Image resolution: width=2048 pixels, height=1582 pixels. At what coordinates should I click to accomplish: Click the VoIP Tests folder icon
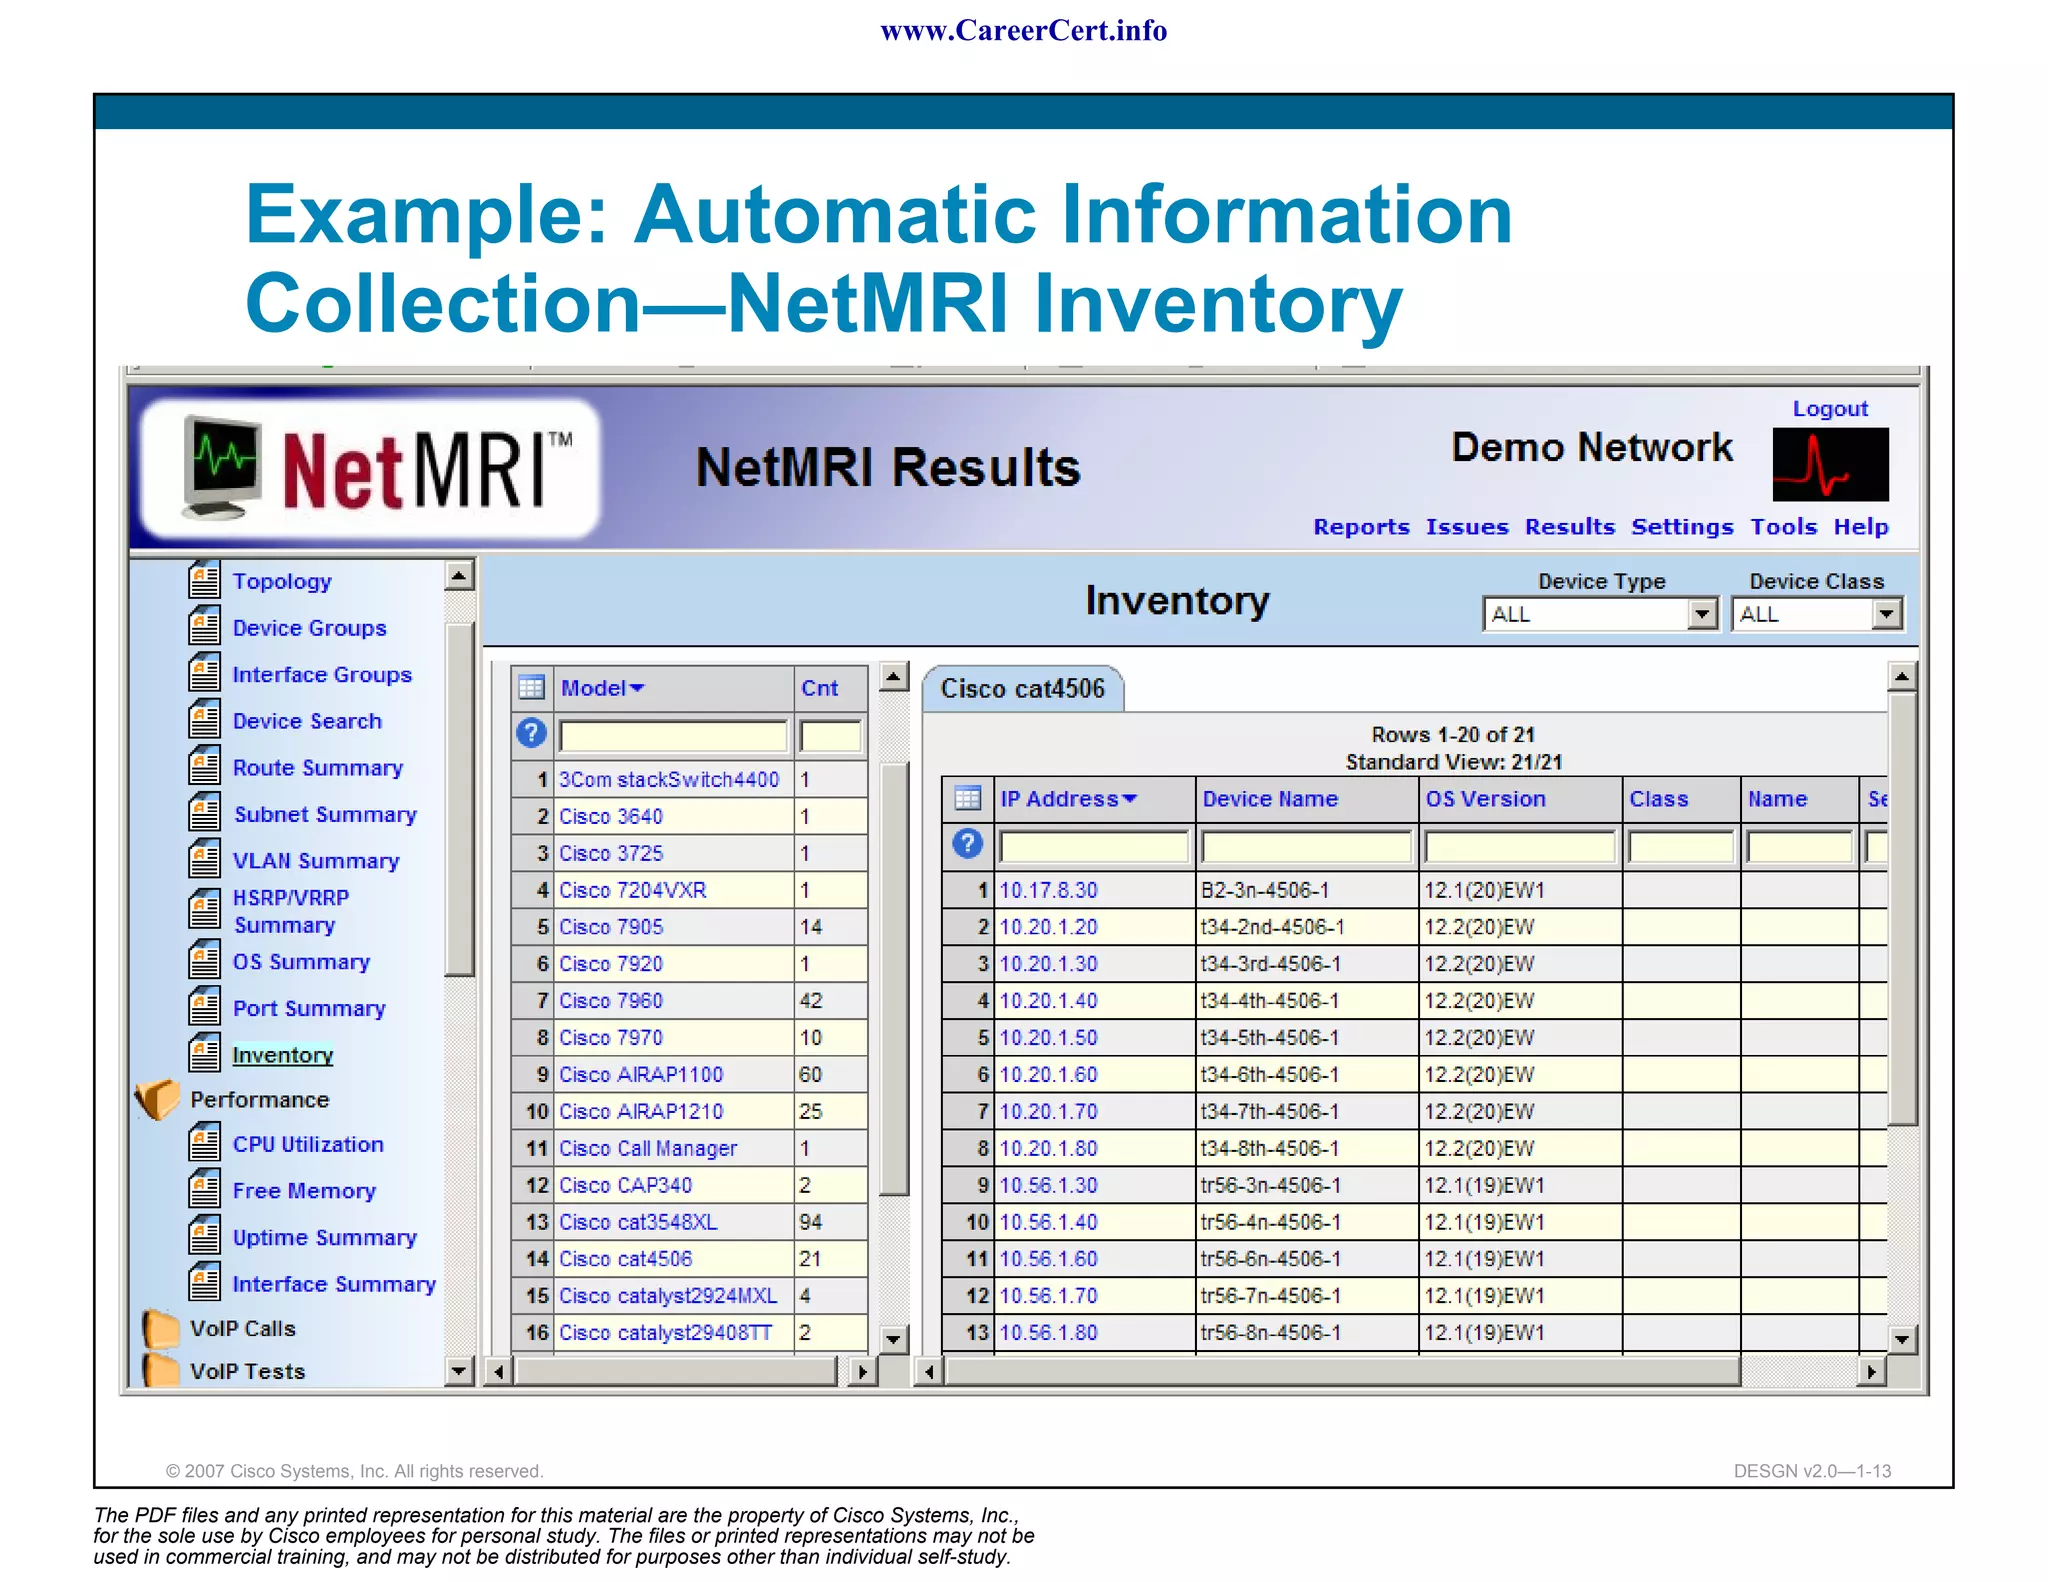pyautogui.click(x=160, y=1371)
